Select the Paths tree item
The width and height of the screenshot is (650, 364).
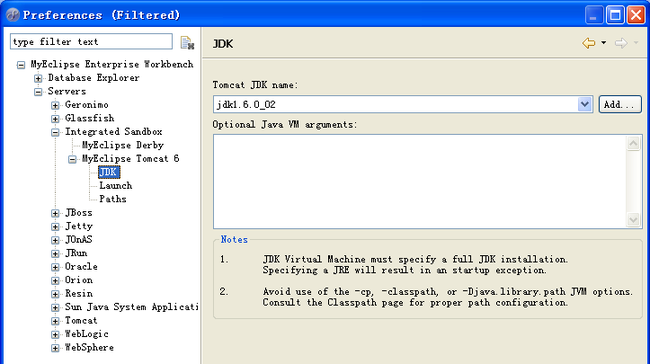point(113,199)
